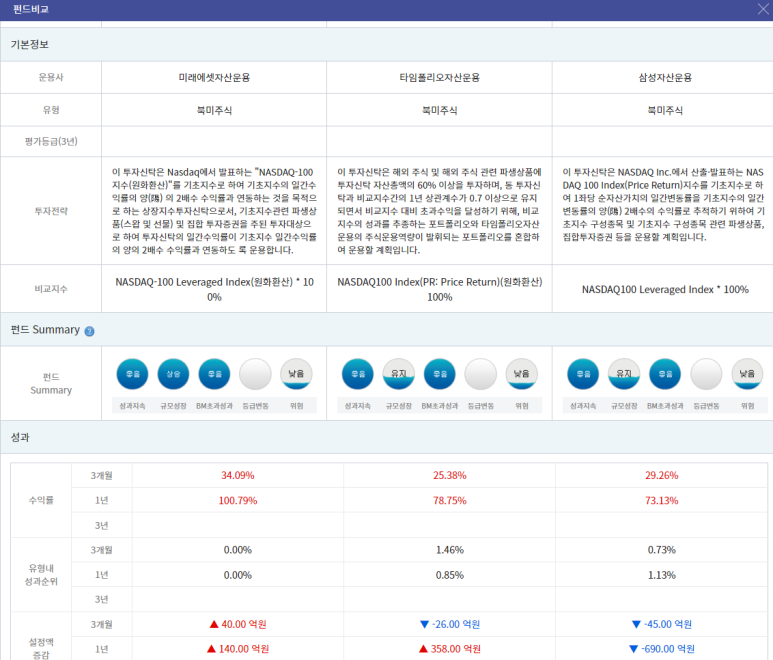Viewport: 773px width, 660px height.
Task: Click the blue down arrow beside -690.00 억원
Action: (x=634, y=649)
